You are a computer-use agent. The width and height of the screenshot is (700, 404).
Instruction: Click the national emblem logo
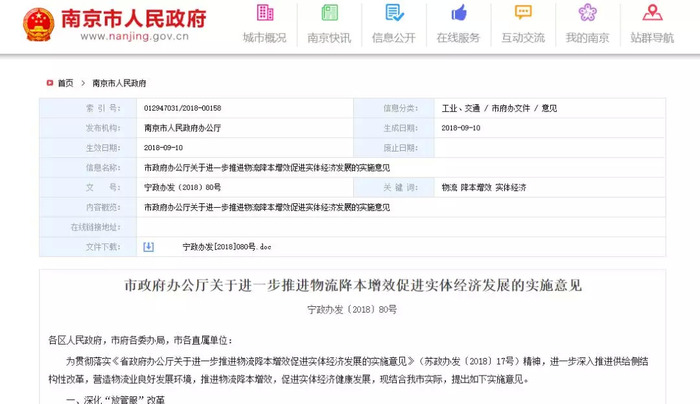click(x=39, y=25)
